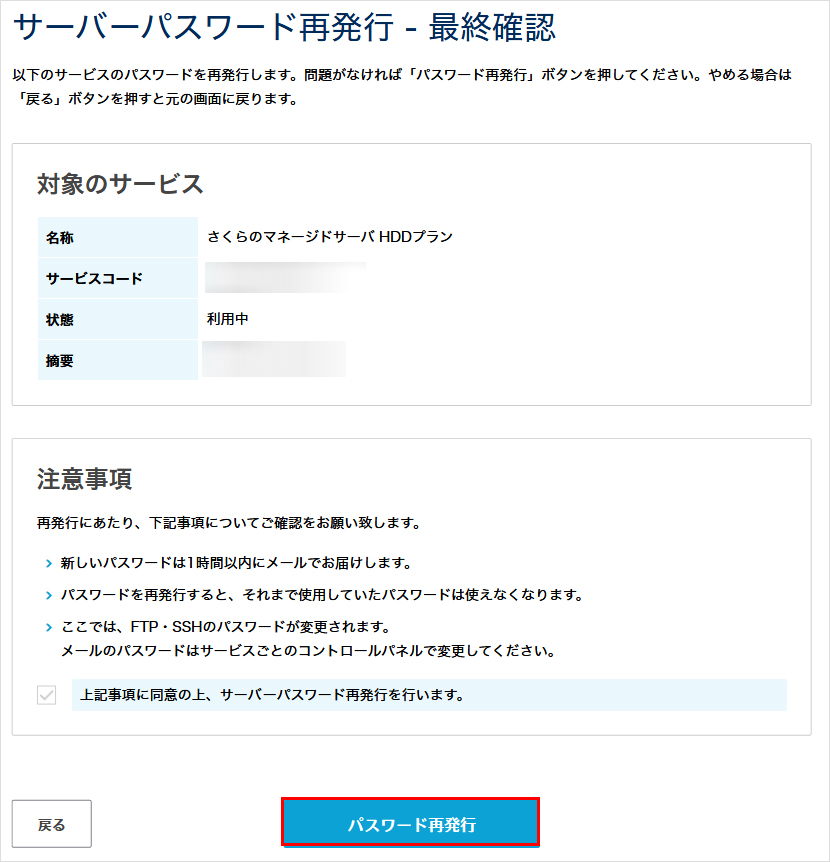This screenshot has width=830, height=862.
Task: Click the 戻る button to go back
Action: pyautogui.click(x=51, y=823)
